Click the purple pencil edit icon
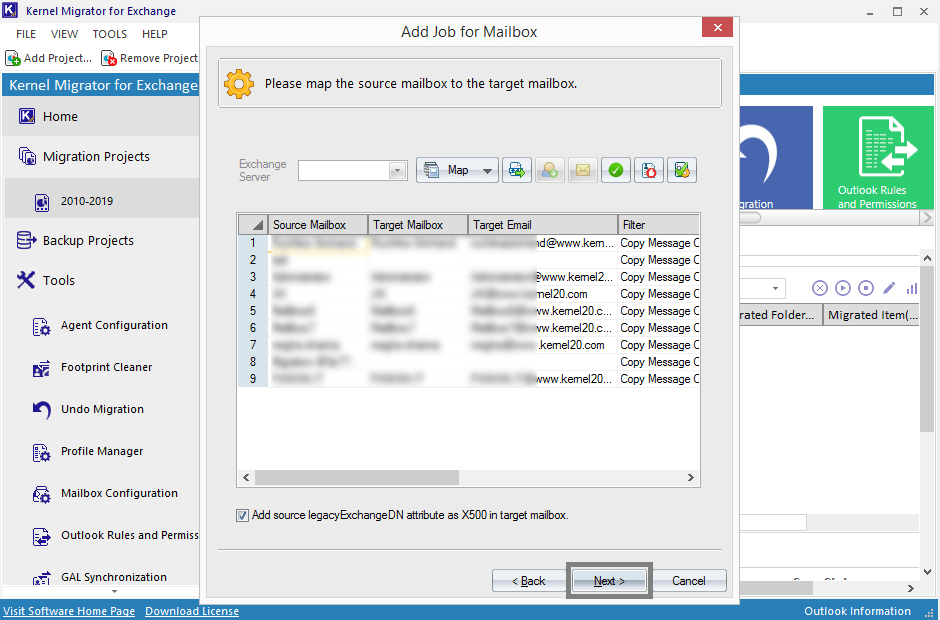The width and height of the screenshot is (940, 620). click(889, 288)
